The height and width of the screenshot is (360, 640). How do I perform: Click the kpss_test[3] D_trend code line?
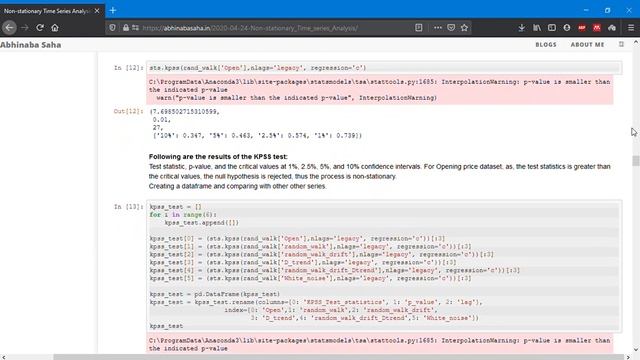[x=303, y=262]
